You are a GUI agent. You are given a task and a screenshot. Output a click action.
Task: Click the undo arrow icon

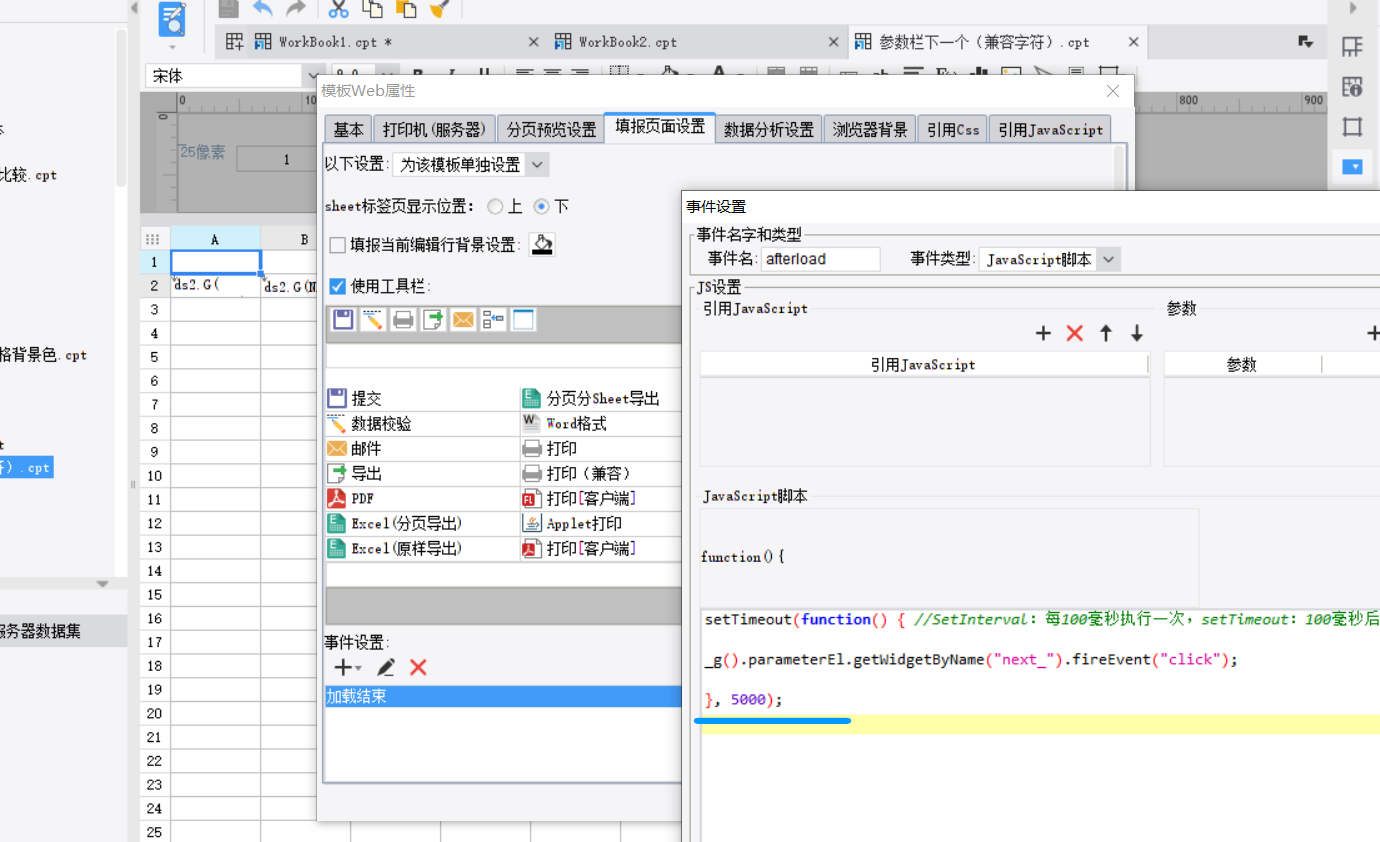(x=262, y=9)
